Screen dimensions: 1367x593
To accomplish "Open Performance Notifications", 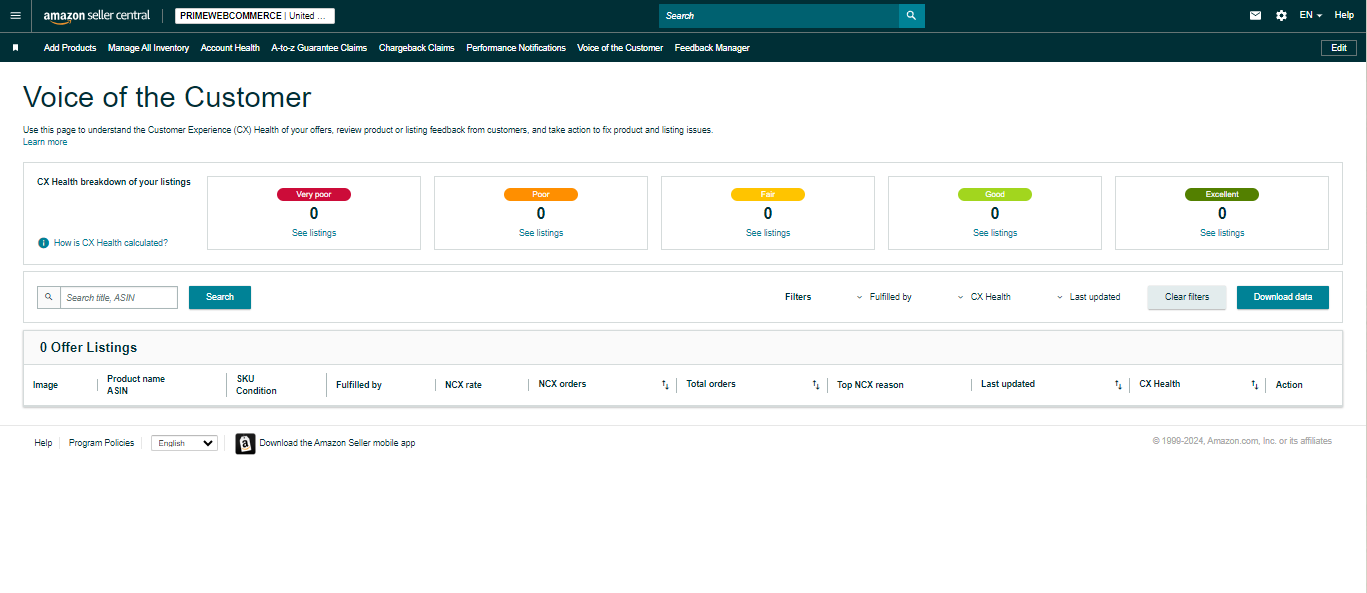I will (x=516, y=48).
